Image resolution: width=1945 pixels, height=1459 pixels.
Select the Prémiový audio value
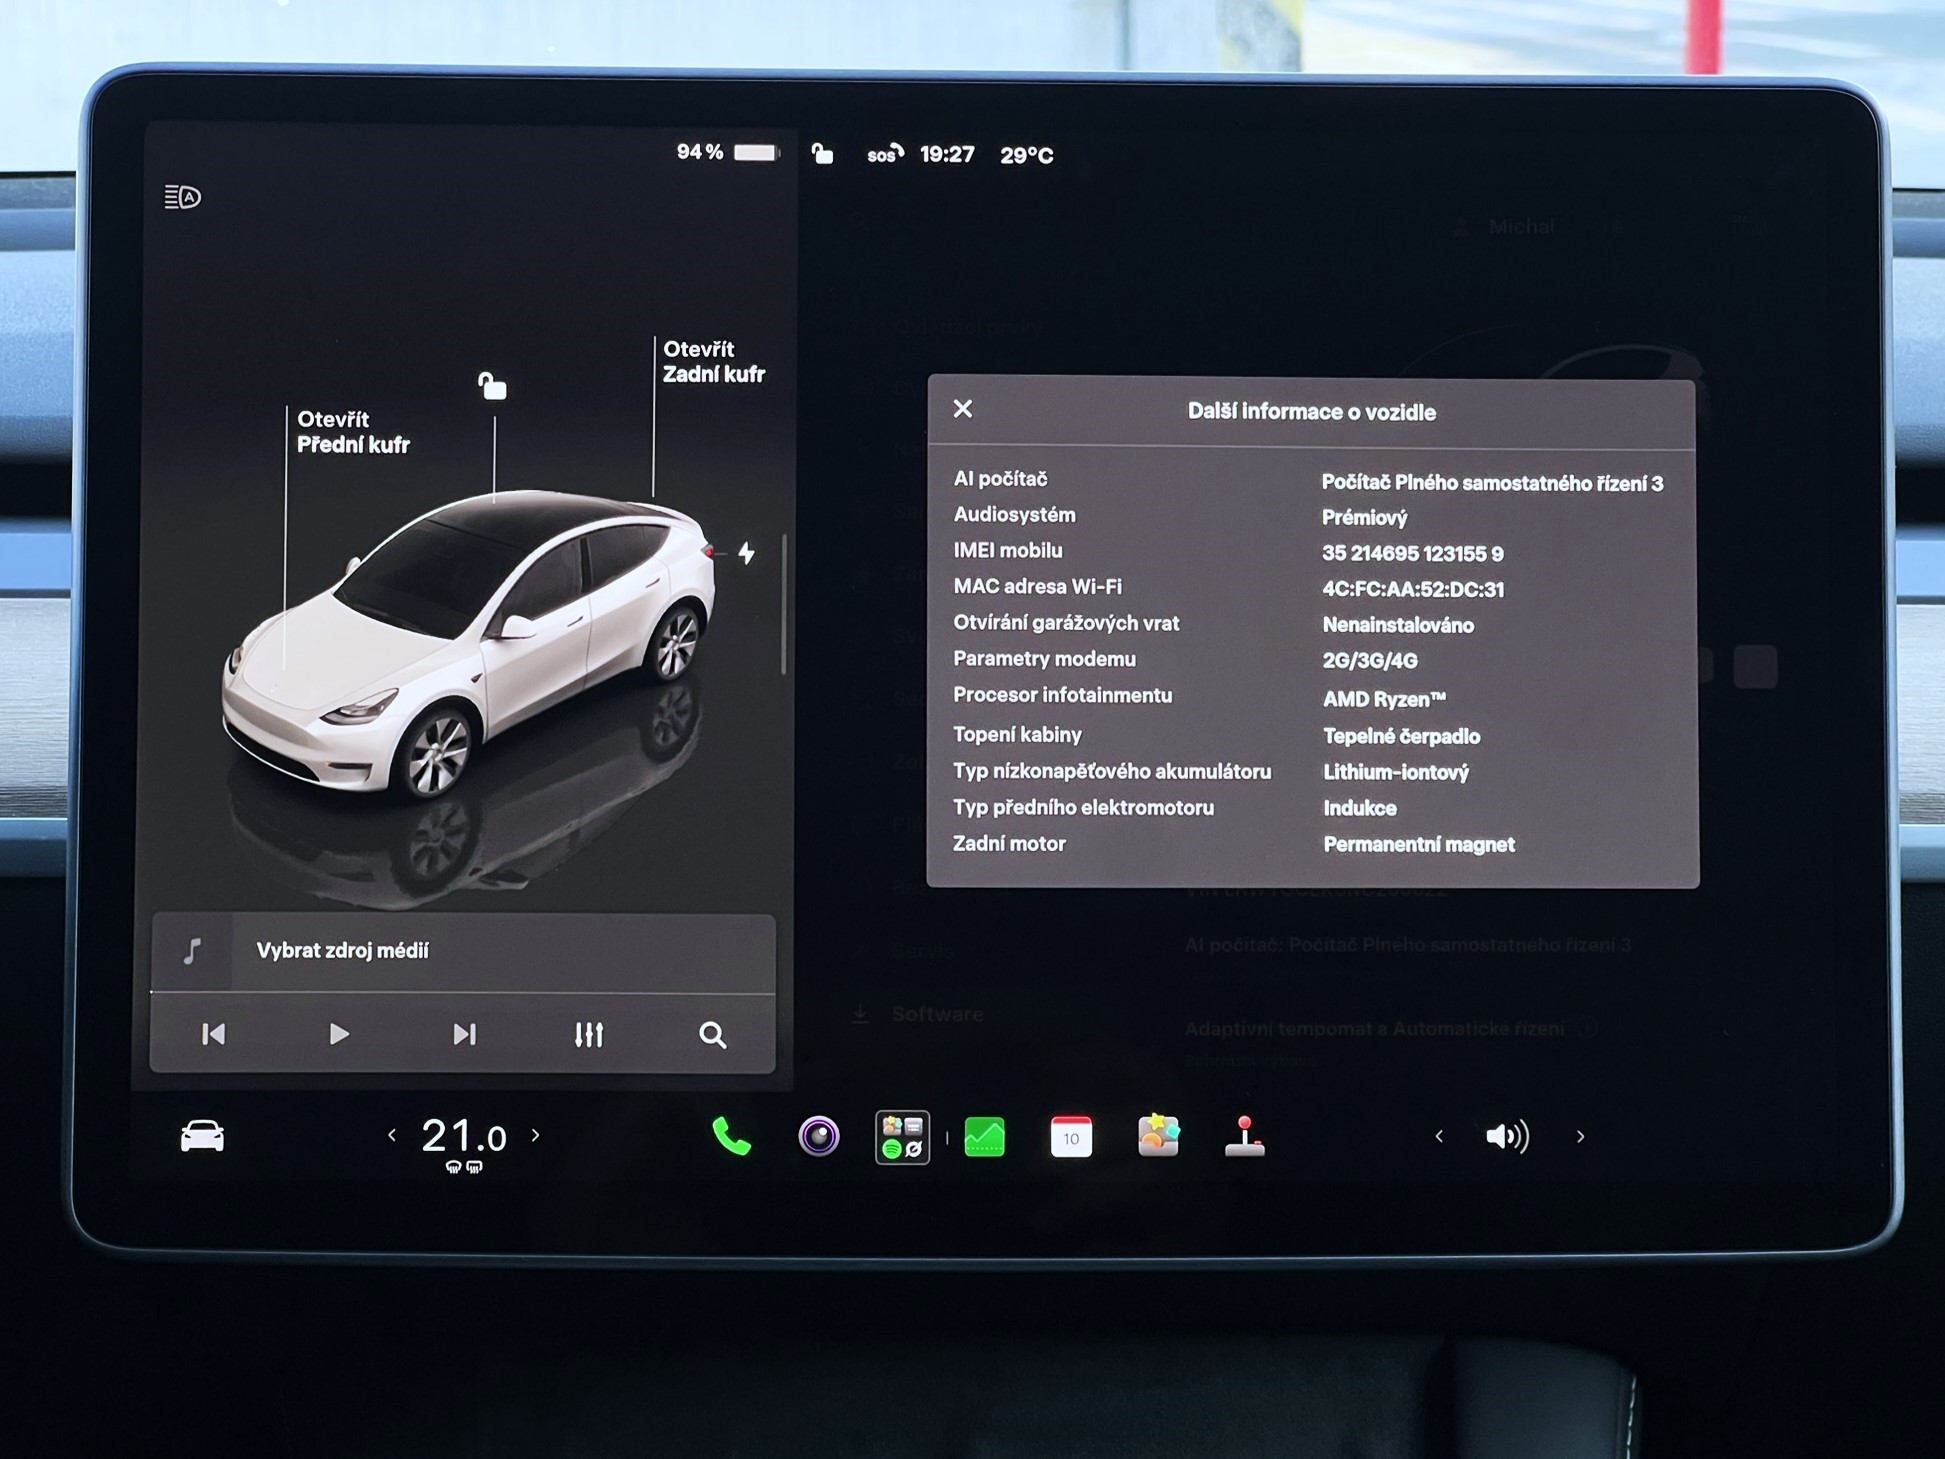pos(1364,517)
